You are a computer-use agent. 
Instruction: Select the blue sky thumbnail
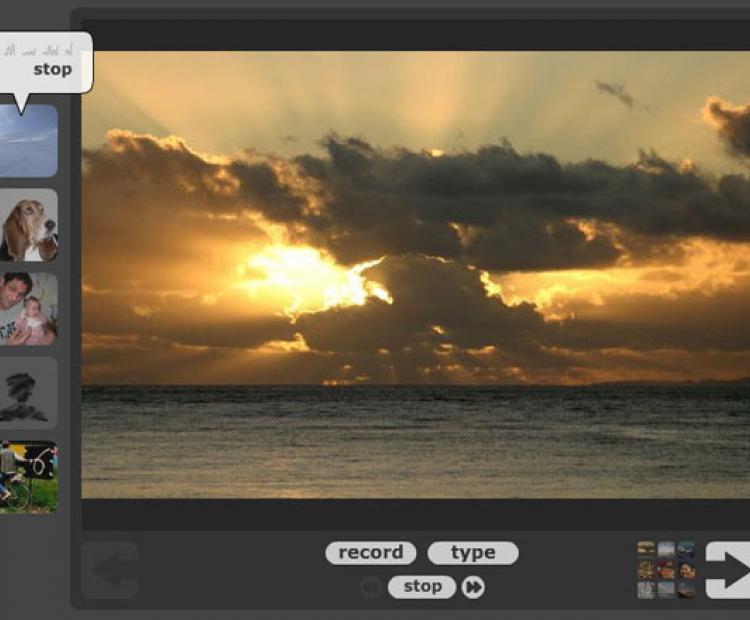tap(28, 141)
